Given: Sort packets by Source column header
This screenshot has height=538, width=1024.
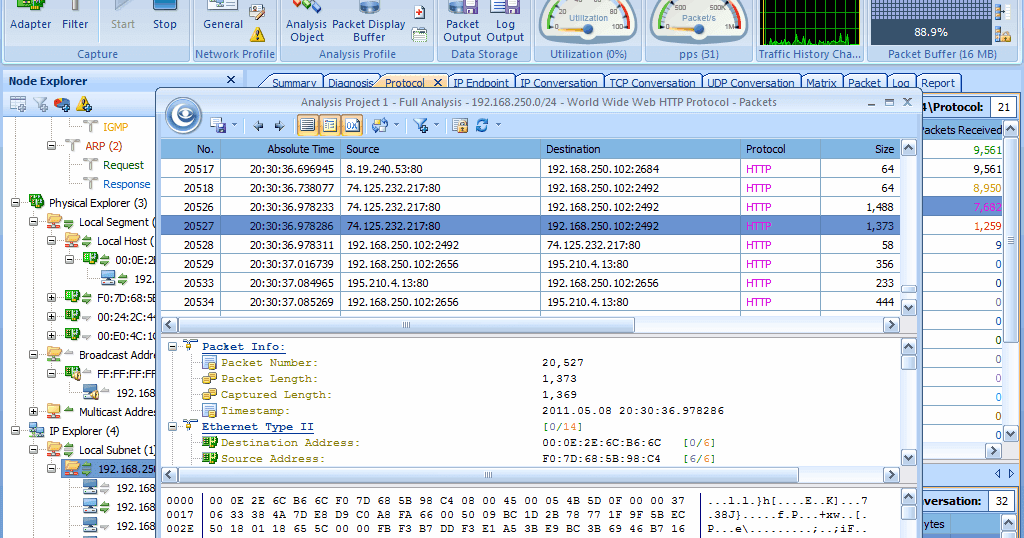Looking at the screenshot, I should (440, 149).
